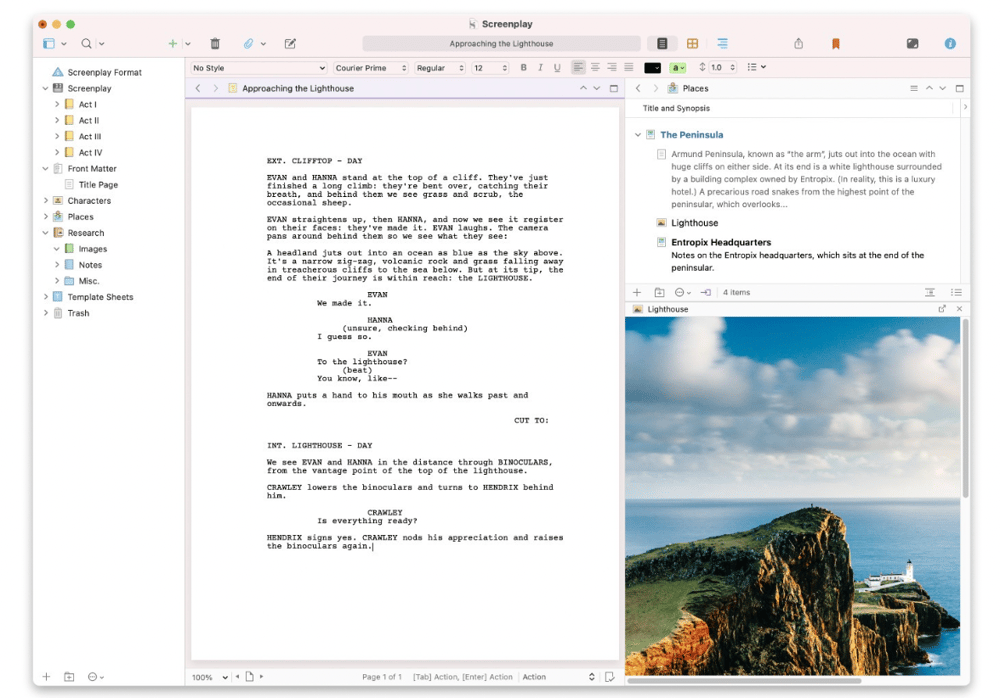Select Lighthouse in outliner
This screenshot has width=1000, height=698.
695,223
